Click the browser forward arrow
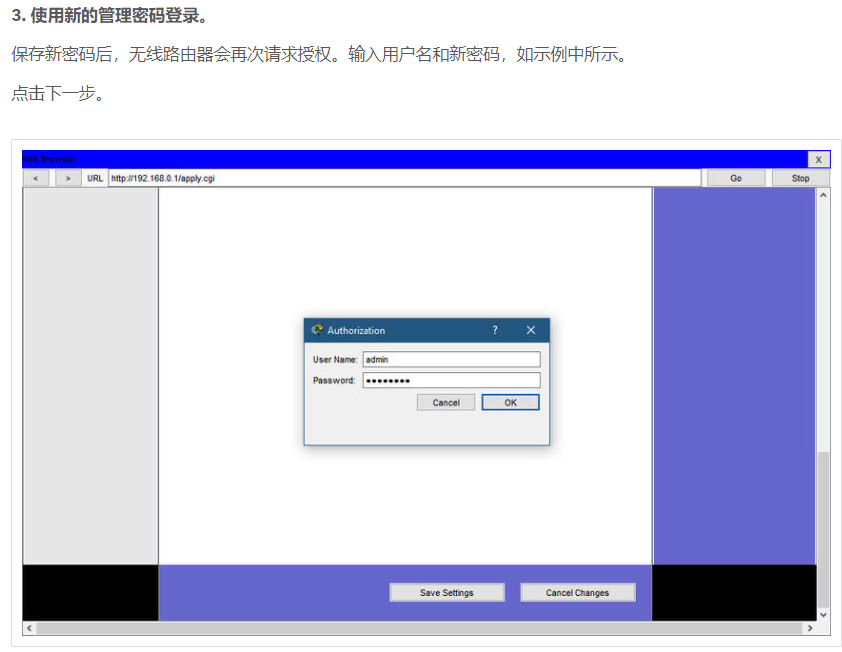The width and height of the screenshot is (842, 652). [67, 177]
